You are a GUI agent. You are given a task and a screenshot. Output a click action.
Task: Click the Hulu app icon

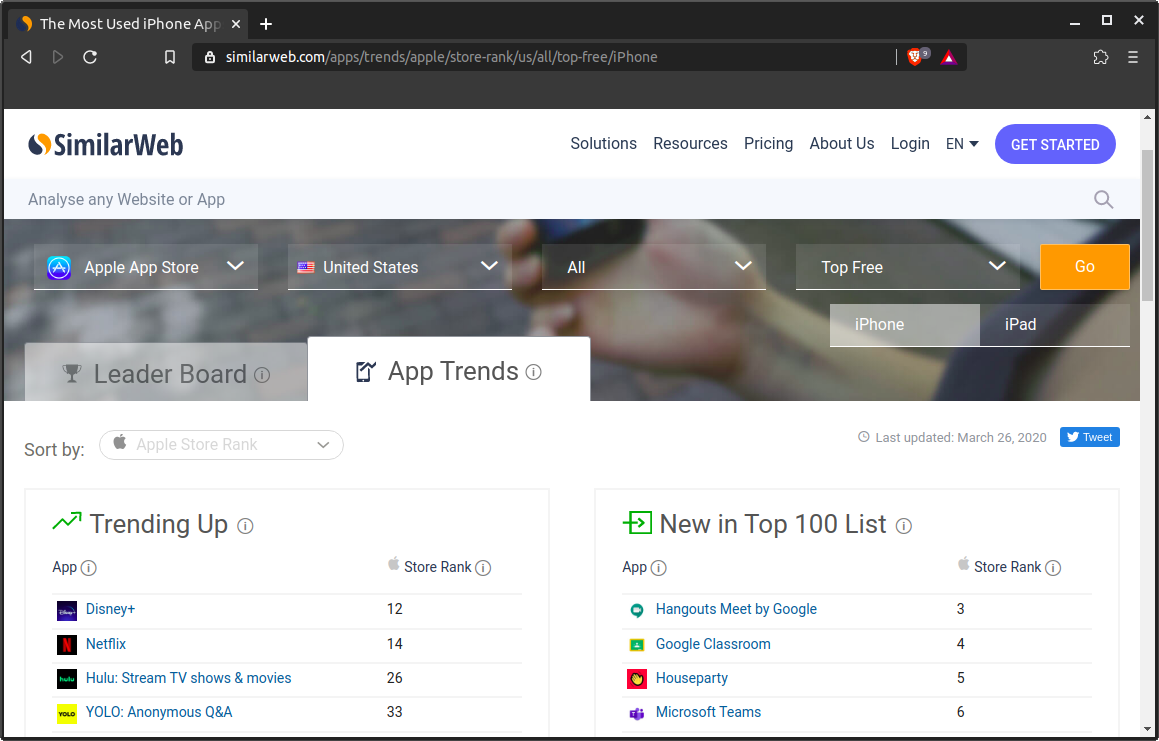point(67,679)
